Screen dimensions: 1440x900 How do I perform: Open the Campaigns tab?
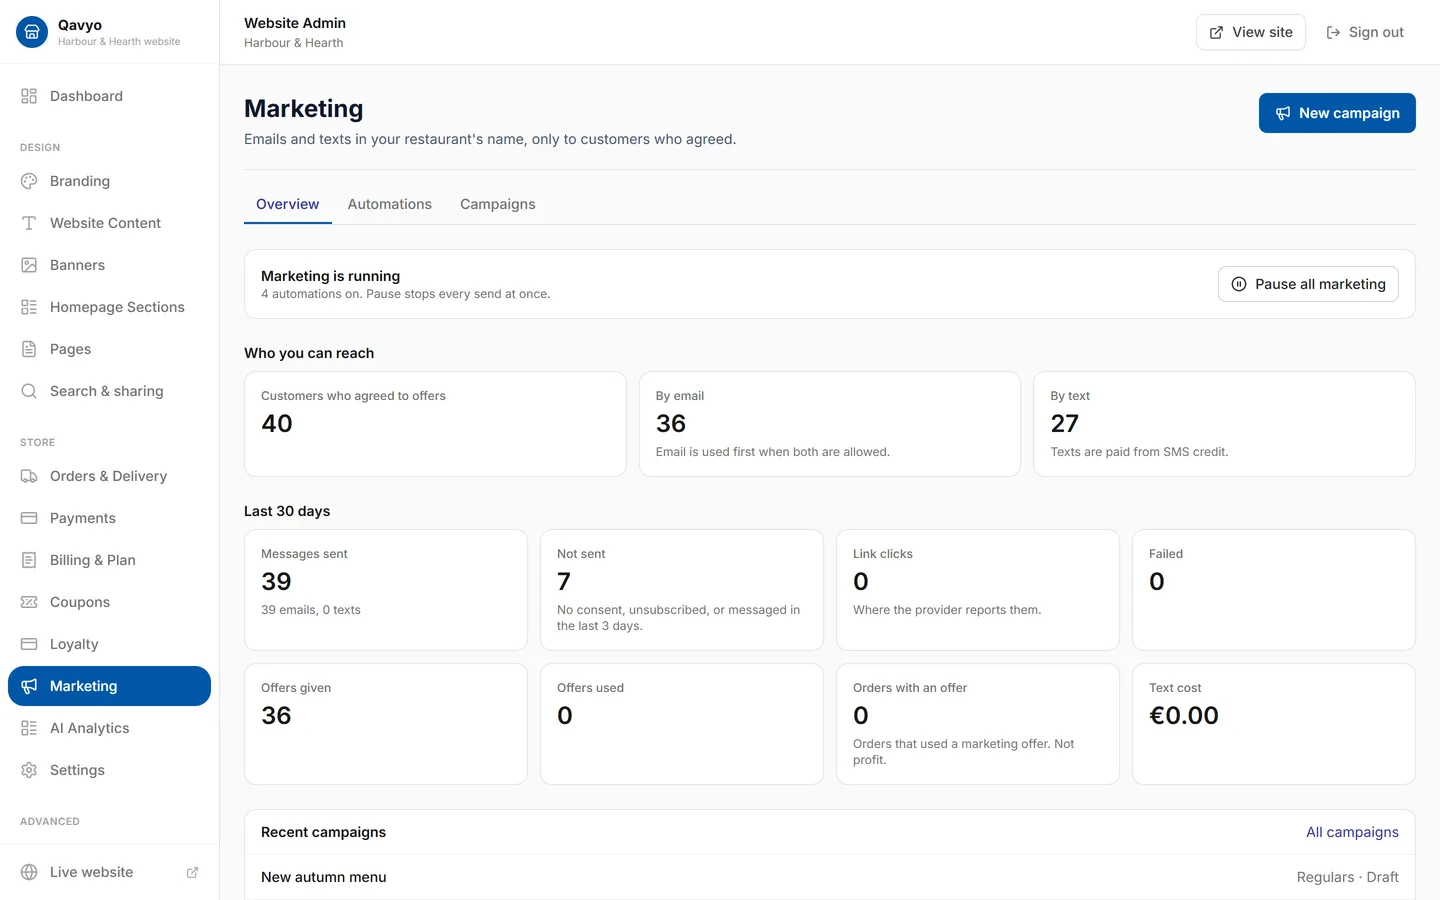click(498, 204)
